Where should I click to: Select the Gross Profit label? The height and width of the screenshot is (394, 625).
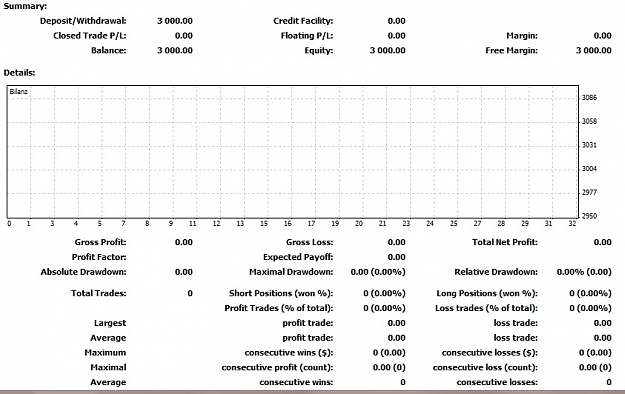tap(100, 242)
